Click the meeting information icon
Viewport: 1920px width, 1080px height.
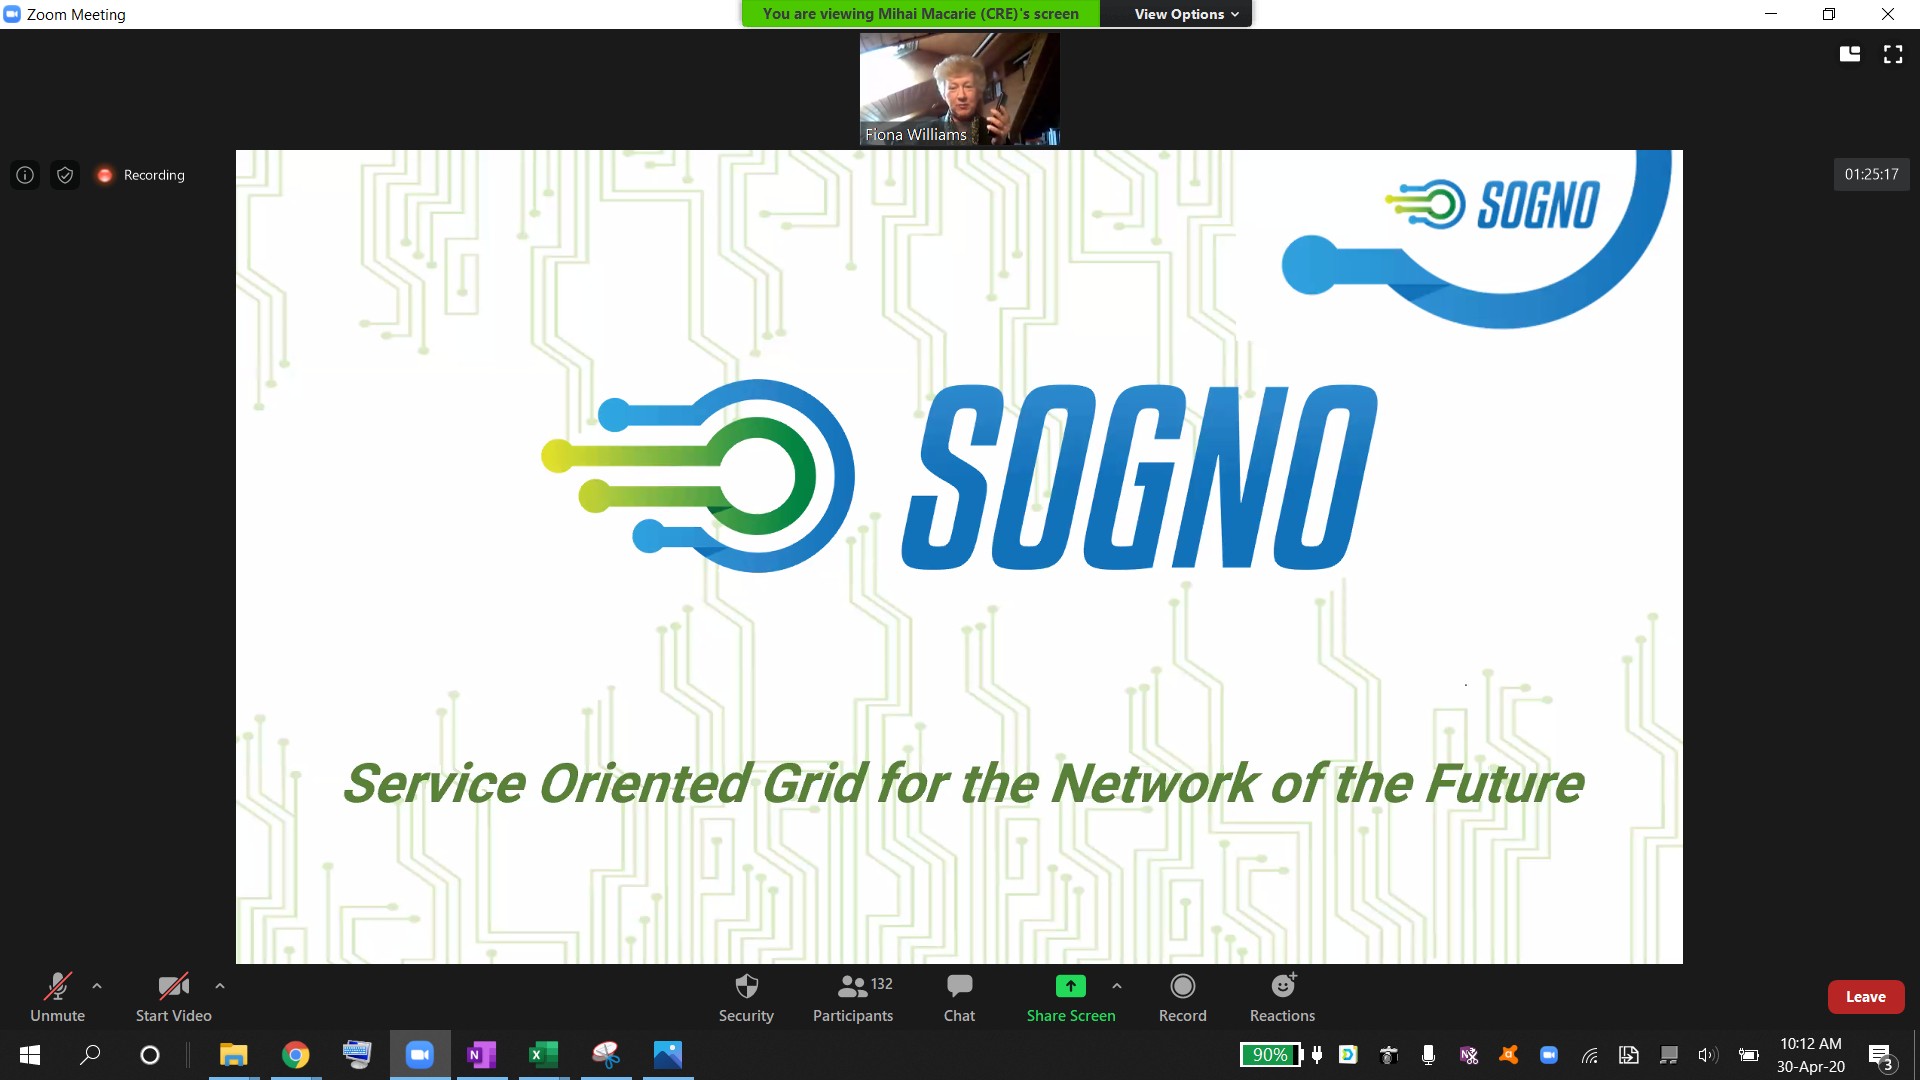pyautogui.click(x=25, y=175)
